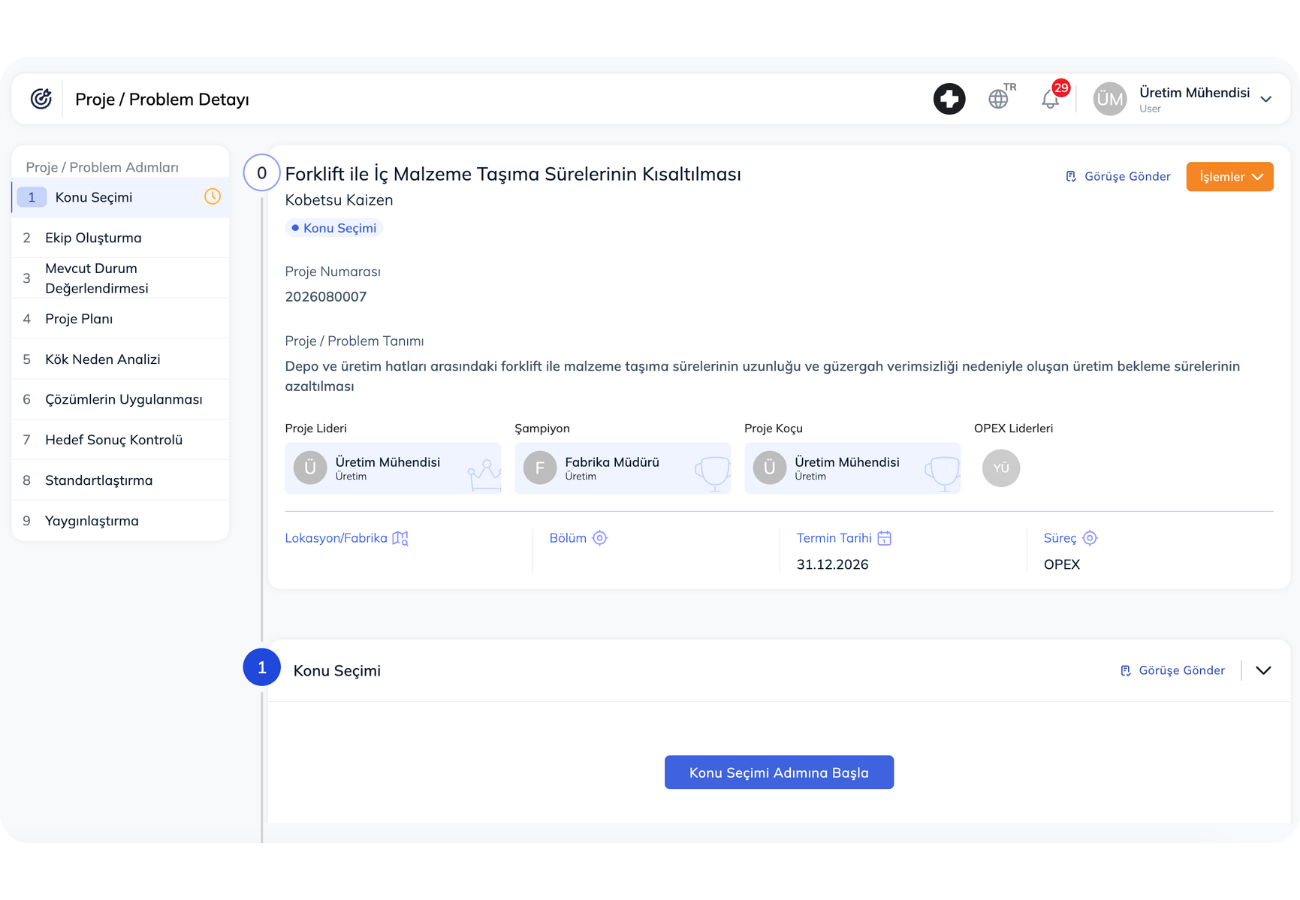The height and width of the screenshot is (900, 1300).
Task: Click Proje Koçu Üretim Mühendisi card
Action: pos(853,468)
